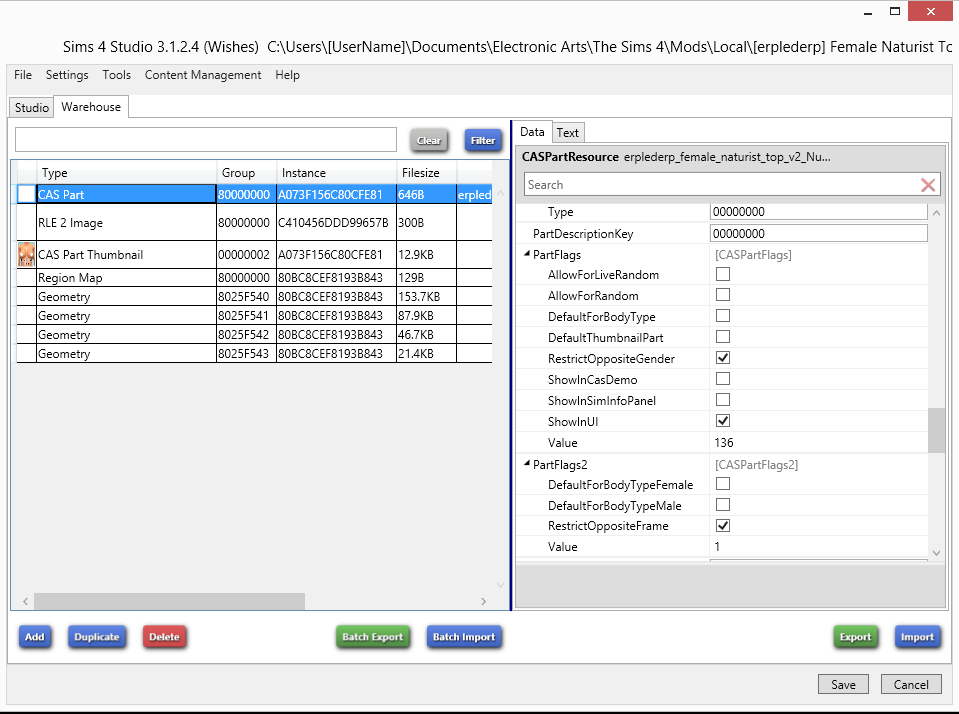959x714 pixels.
Task: Check DefaultForBodyTypeFemale checkbox
Action: pos(723,484)
